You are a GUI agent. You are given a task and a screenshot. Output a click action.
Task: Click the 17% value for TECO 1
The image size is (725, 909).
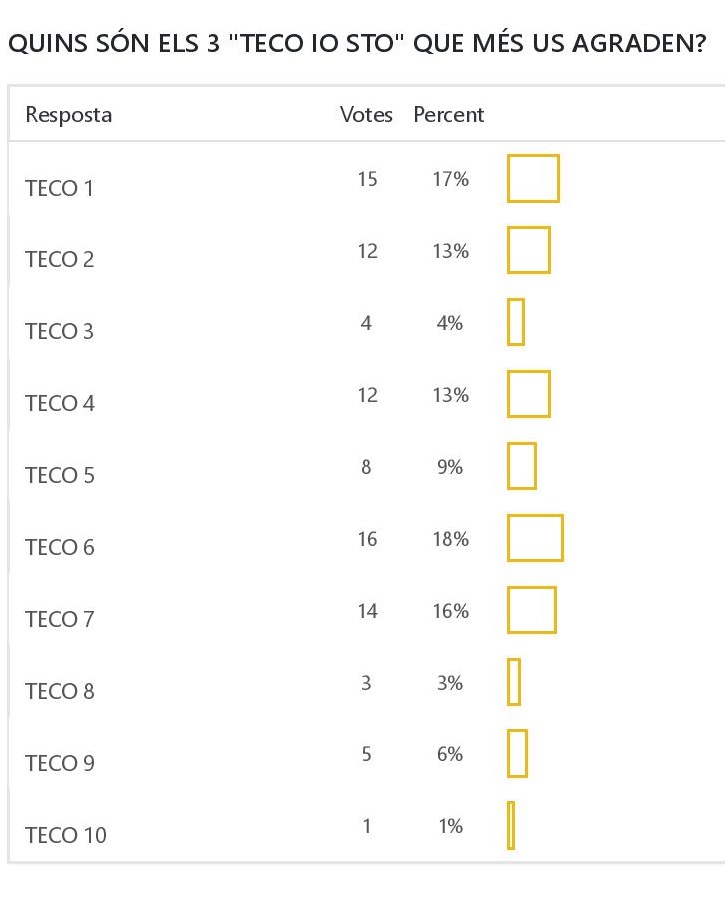pos(450,179)
